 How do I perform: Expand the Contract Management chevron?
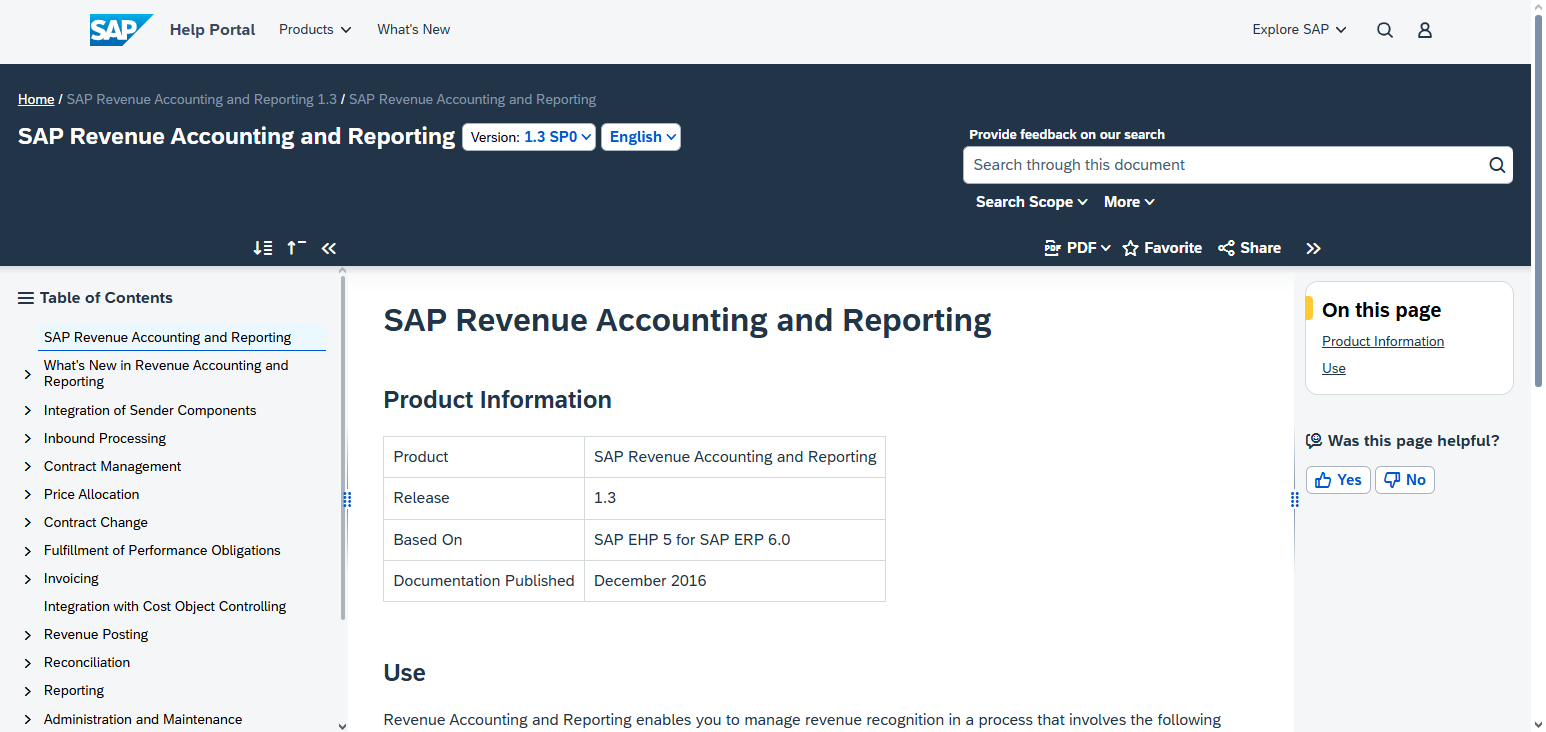point(28,467)
